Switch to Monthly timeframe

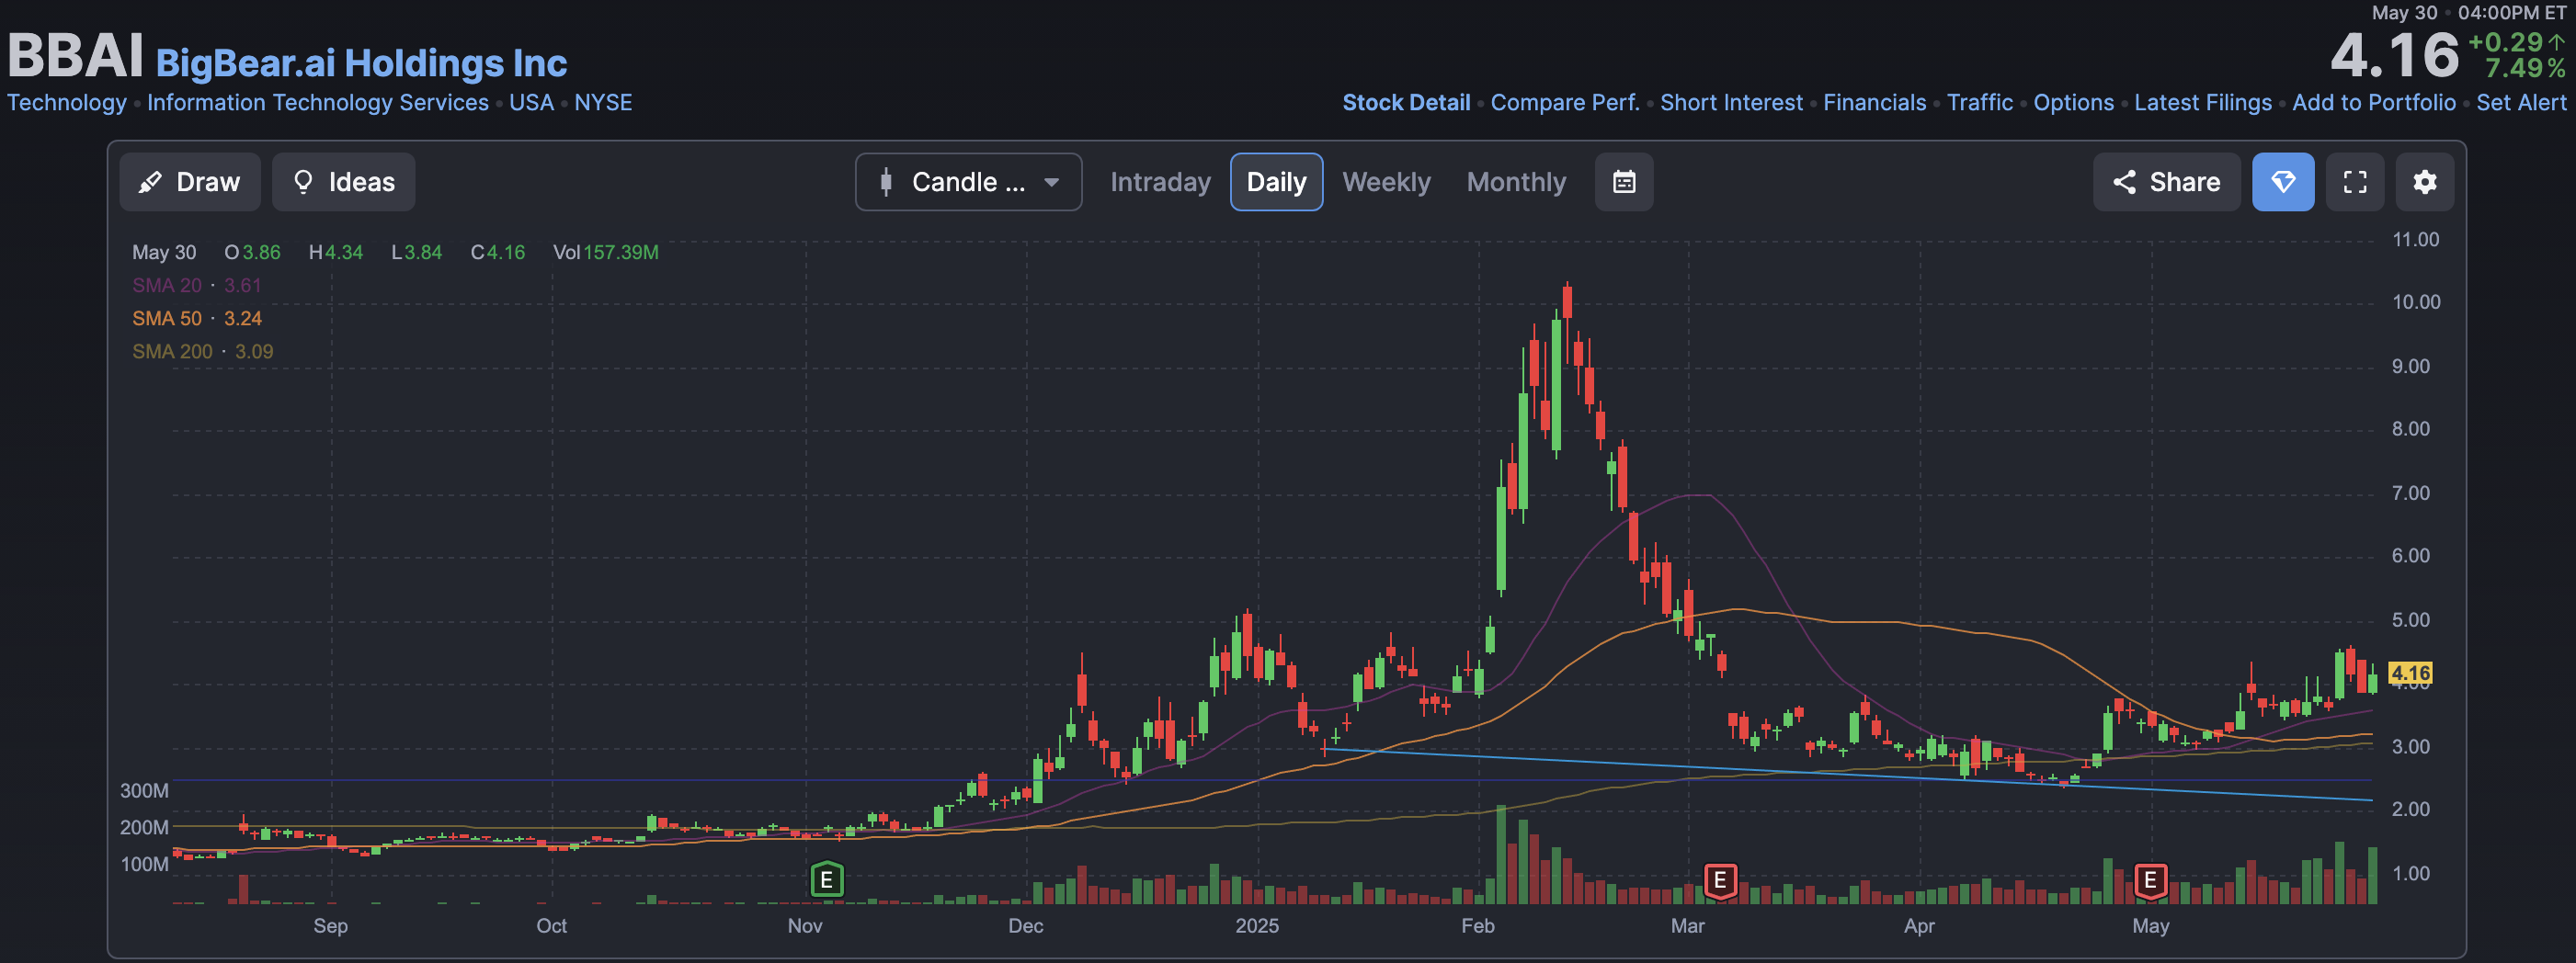pyautogui.click(x=1516, y=182)
